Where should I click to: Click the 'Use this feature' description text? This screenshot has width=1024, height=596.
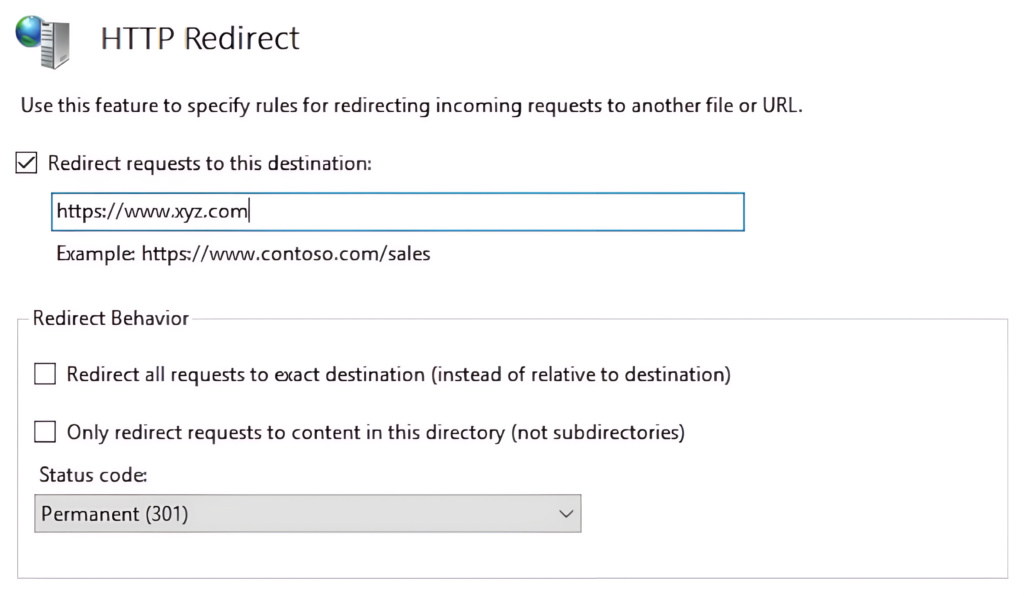(410, 105)
